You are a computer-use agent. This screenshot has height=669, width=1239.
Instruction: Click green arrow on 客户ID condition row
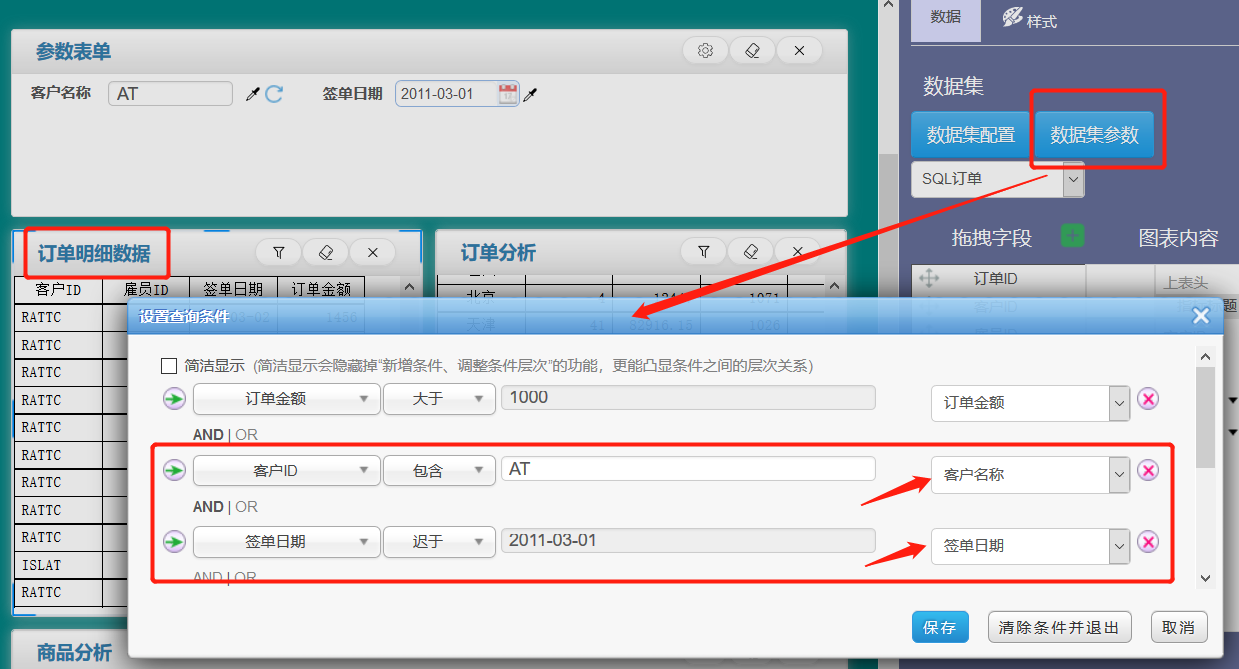175,470
